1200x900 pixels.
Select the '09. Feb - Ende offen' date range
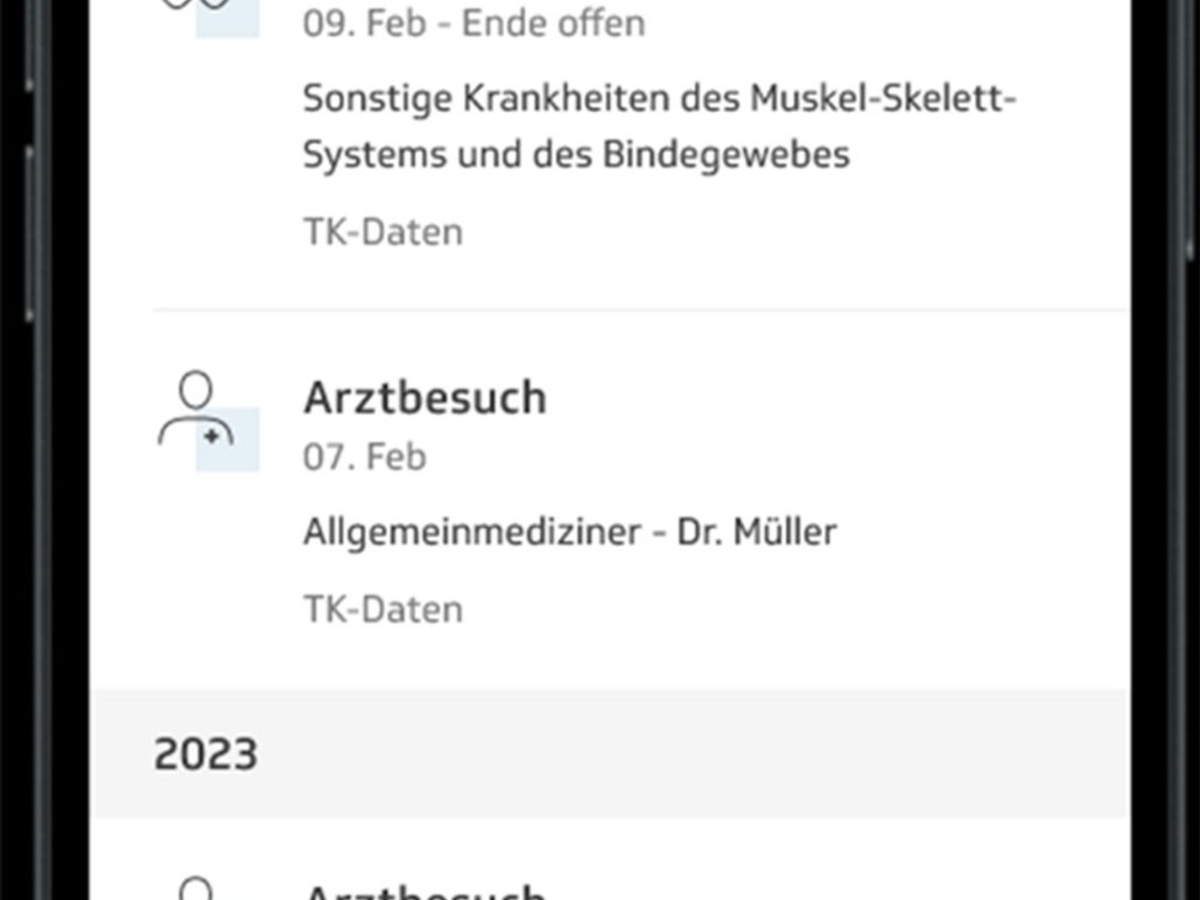[x=473, y=23]
